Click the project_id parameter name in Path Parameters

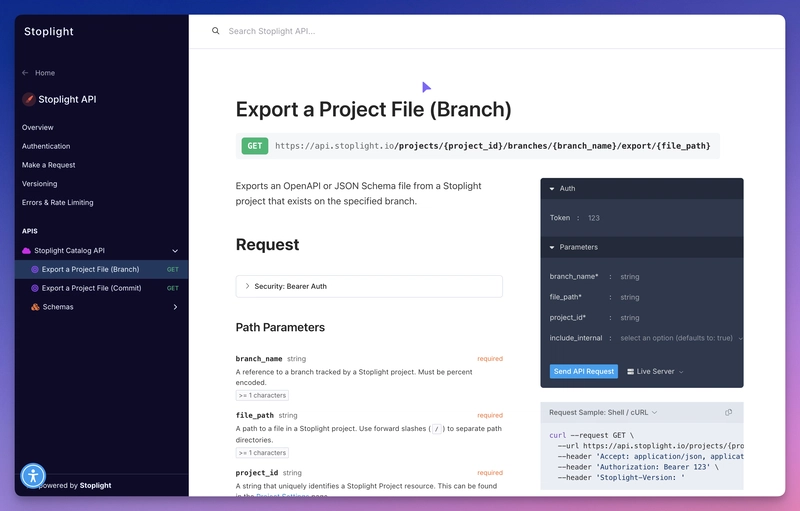257,473
